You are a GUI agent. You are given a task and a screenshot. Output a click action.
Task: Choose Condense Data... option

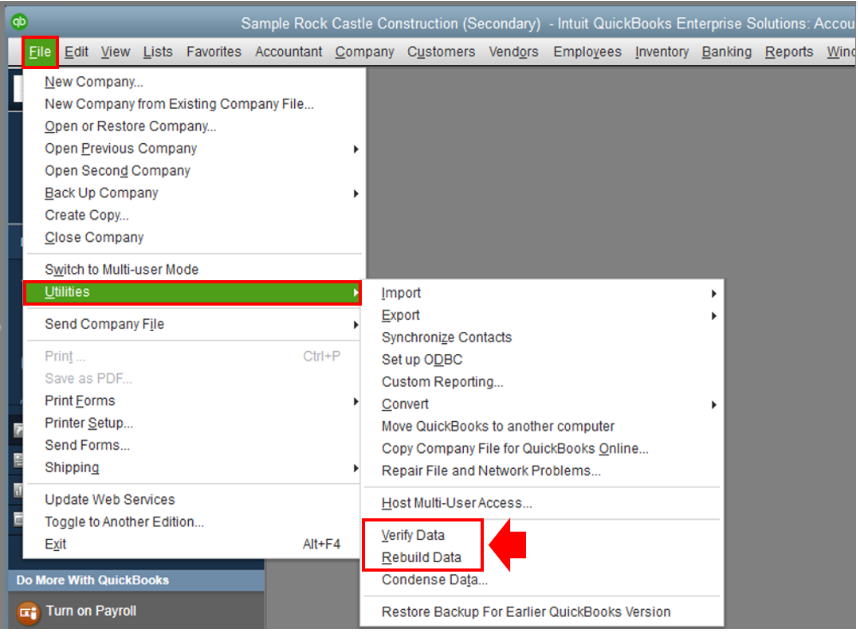click(x=542, y=580)
